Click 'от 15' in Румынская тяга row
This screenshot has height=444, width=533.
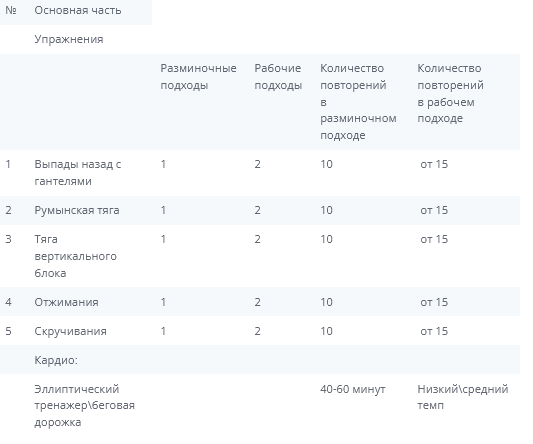click(x=434, y=210)
